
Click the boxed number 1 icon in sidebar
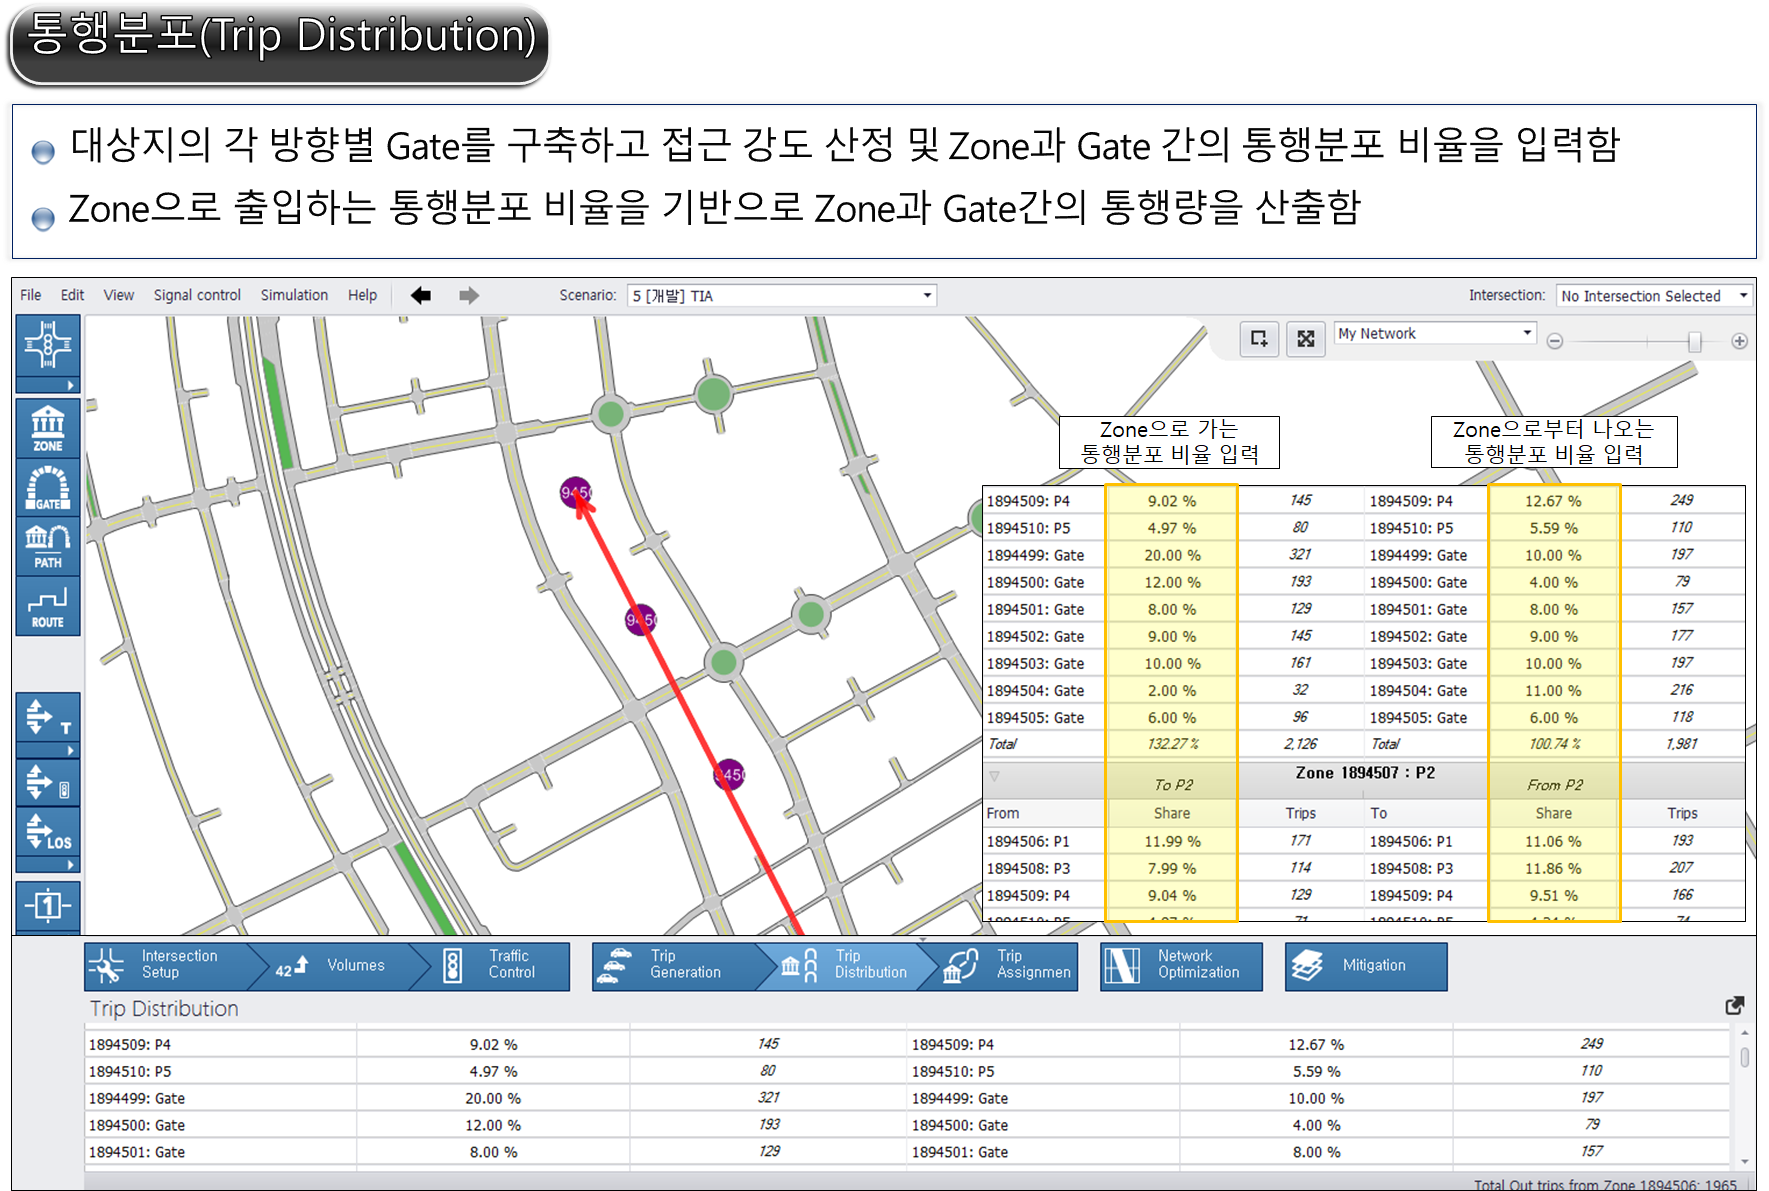click(47, 906)
